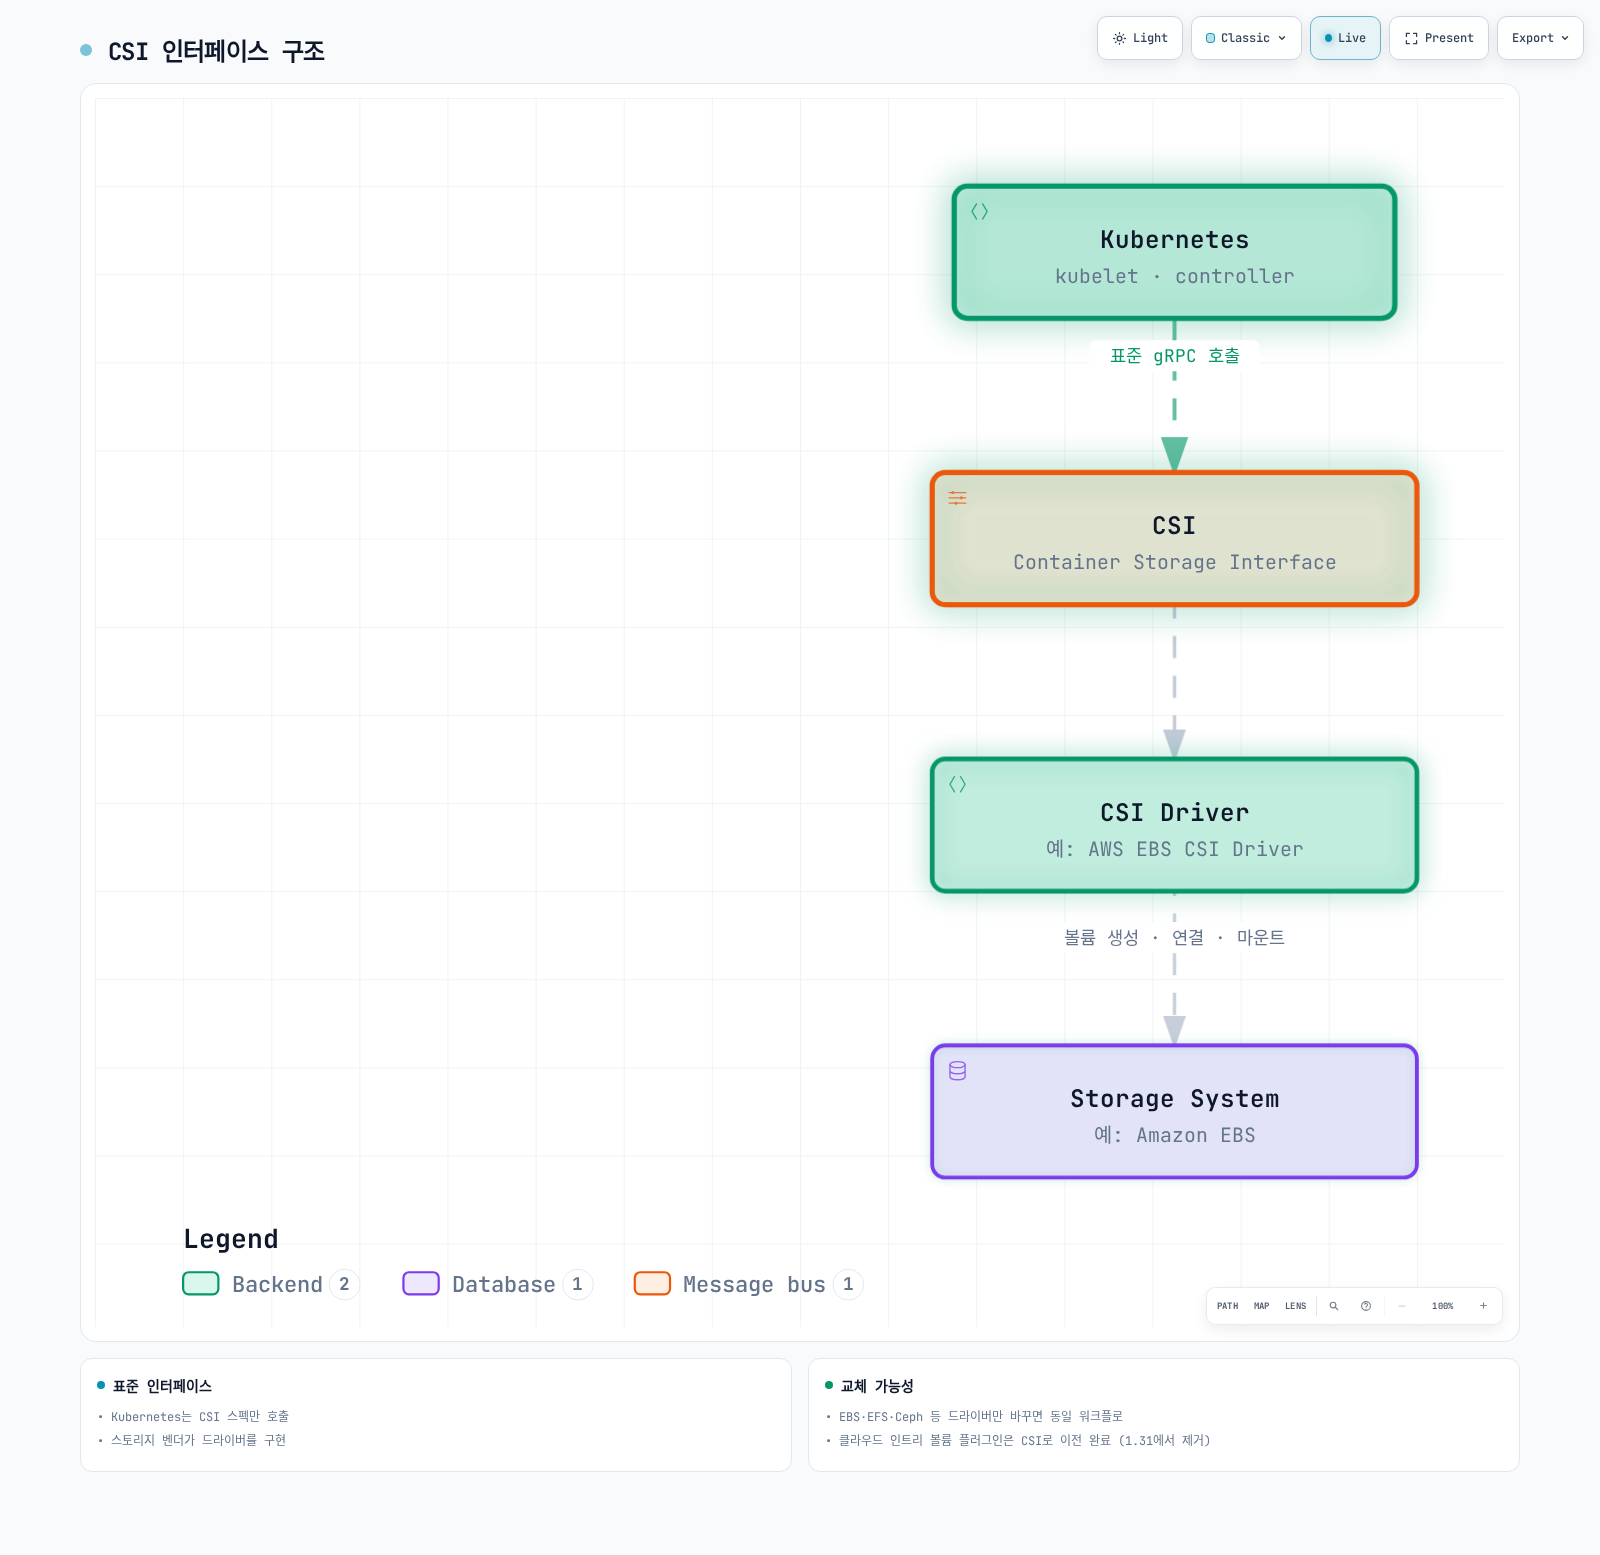
Task: Toggle Live mode
Action: [1345, 38]
